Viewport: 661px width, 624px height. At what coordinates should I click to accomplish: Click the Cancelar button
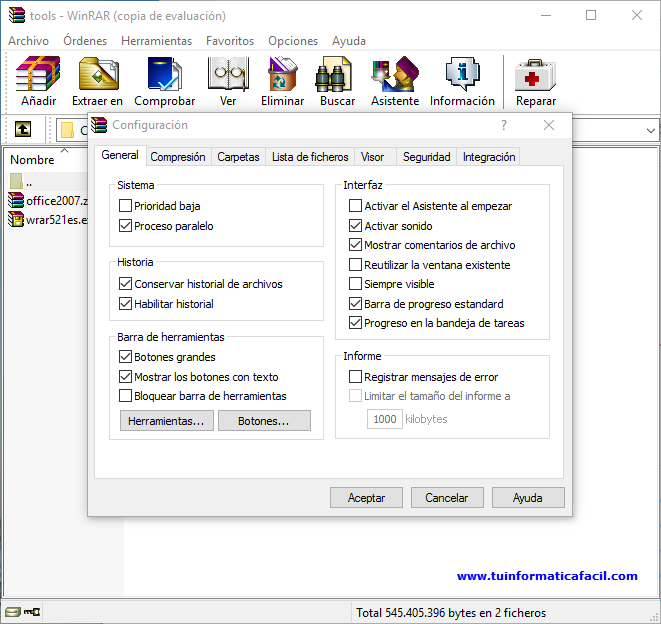[x=447, y=498]
